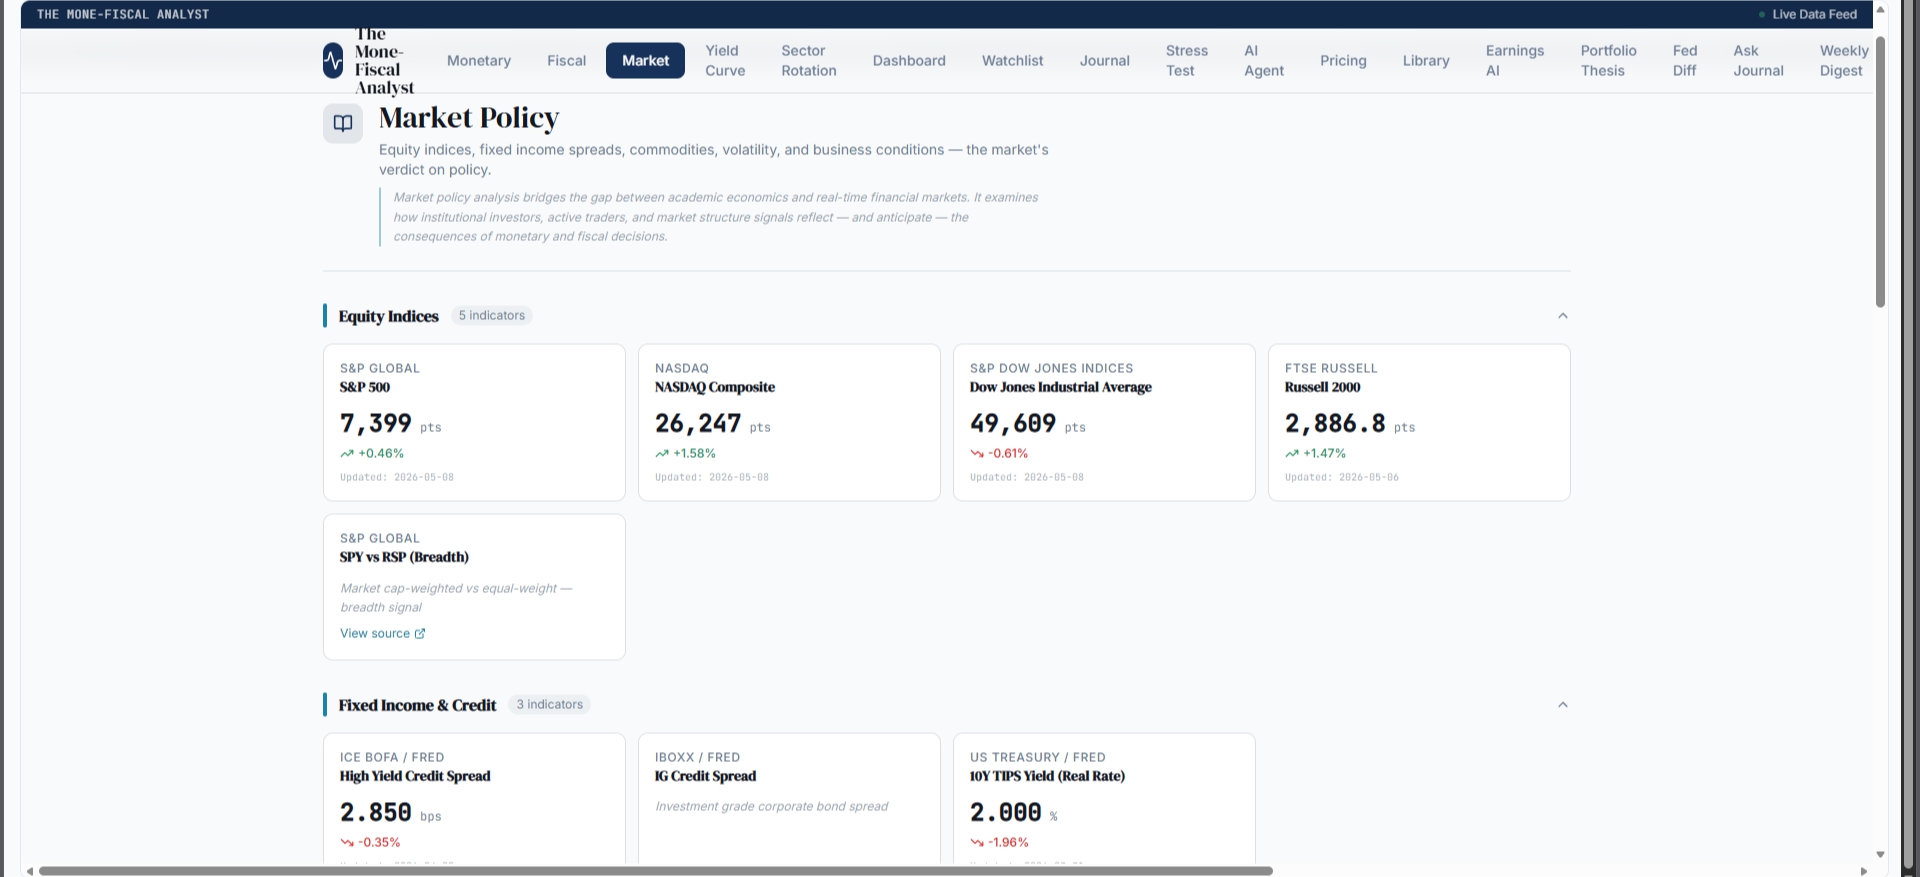Open the Russell 2000 indicator card

click(1419, 423)
